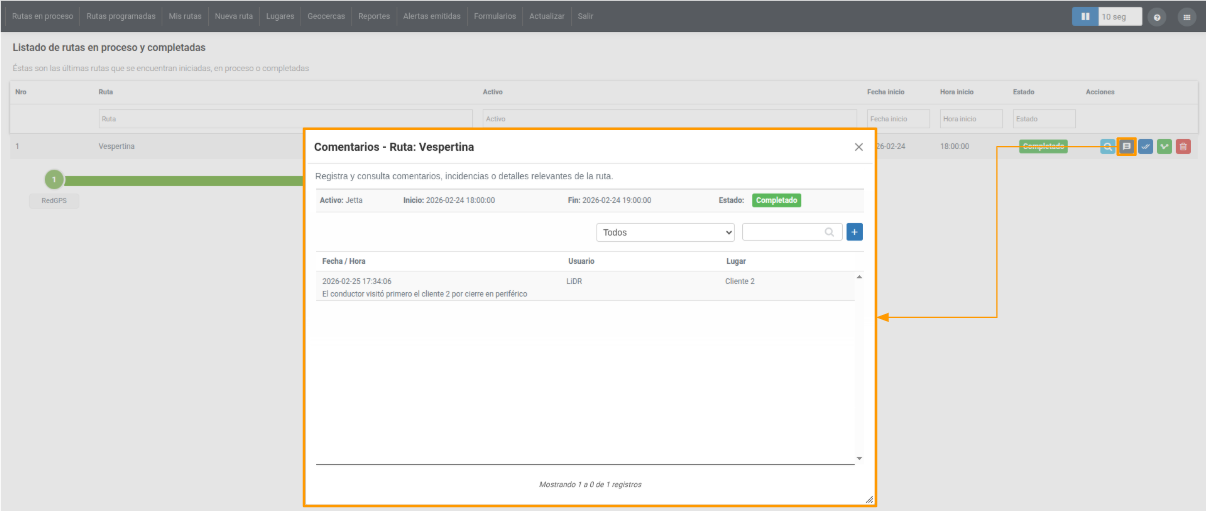The image size is (1206, 511).
Task: Open the Todos filter dropdown
Action: 666,232
